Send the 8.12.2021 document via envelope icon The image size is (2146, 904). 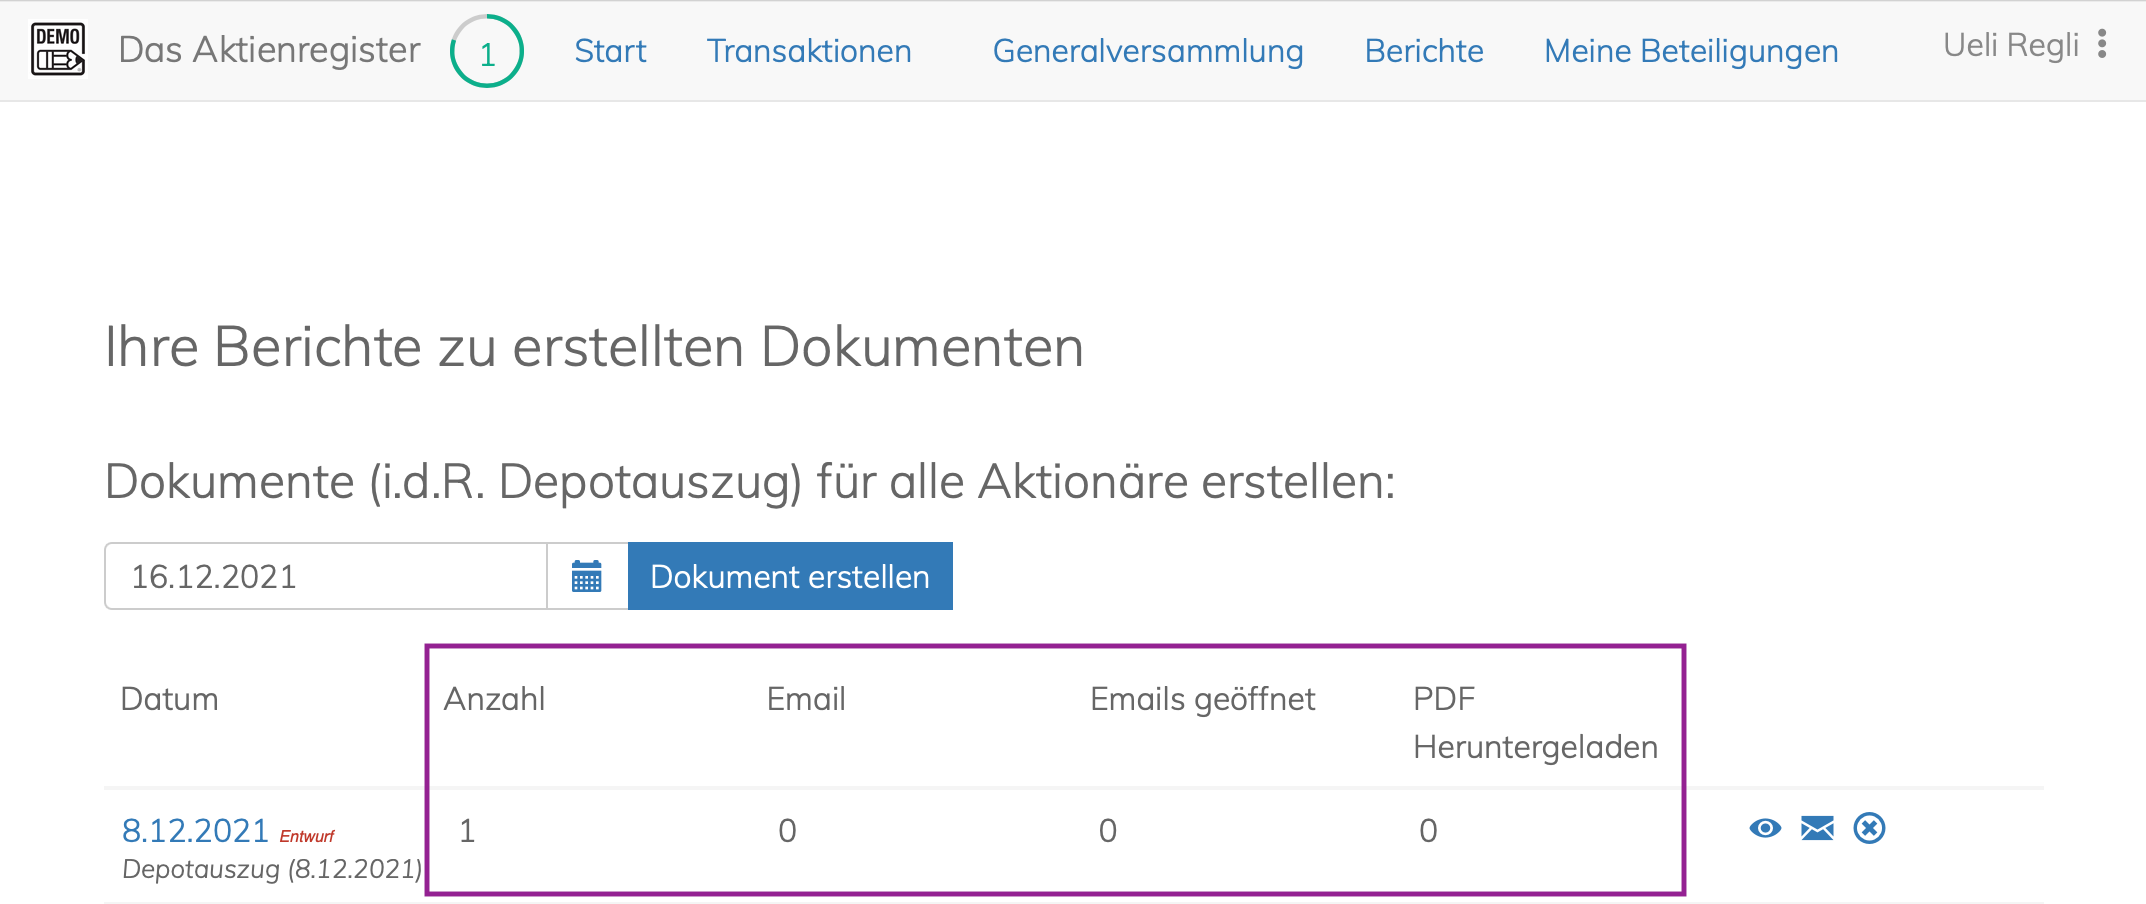tap(1817, 828)
